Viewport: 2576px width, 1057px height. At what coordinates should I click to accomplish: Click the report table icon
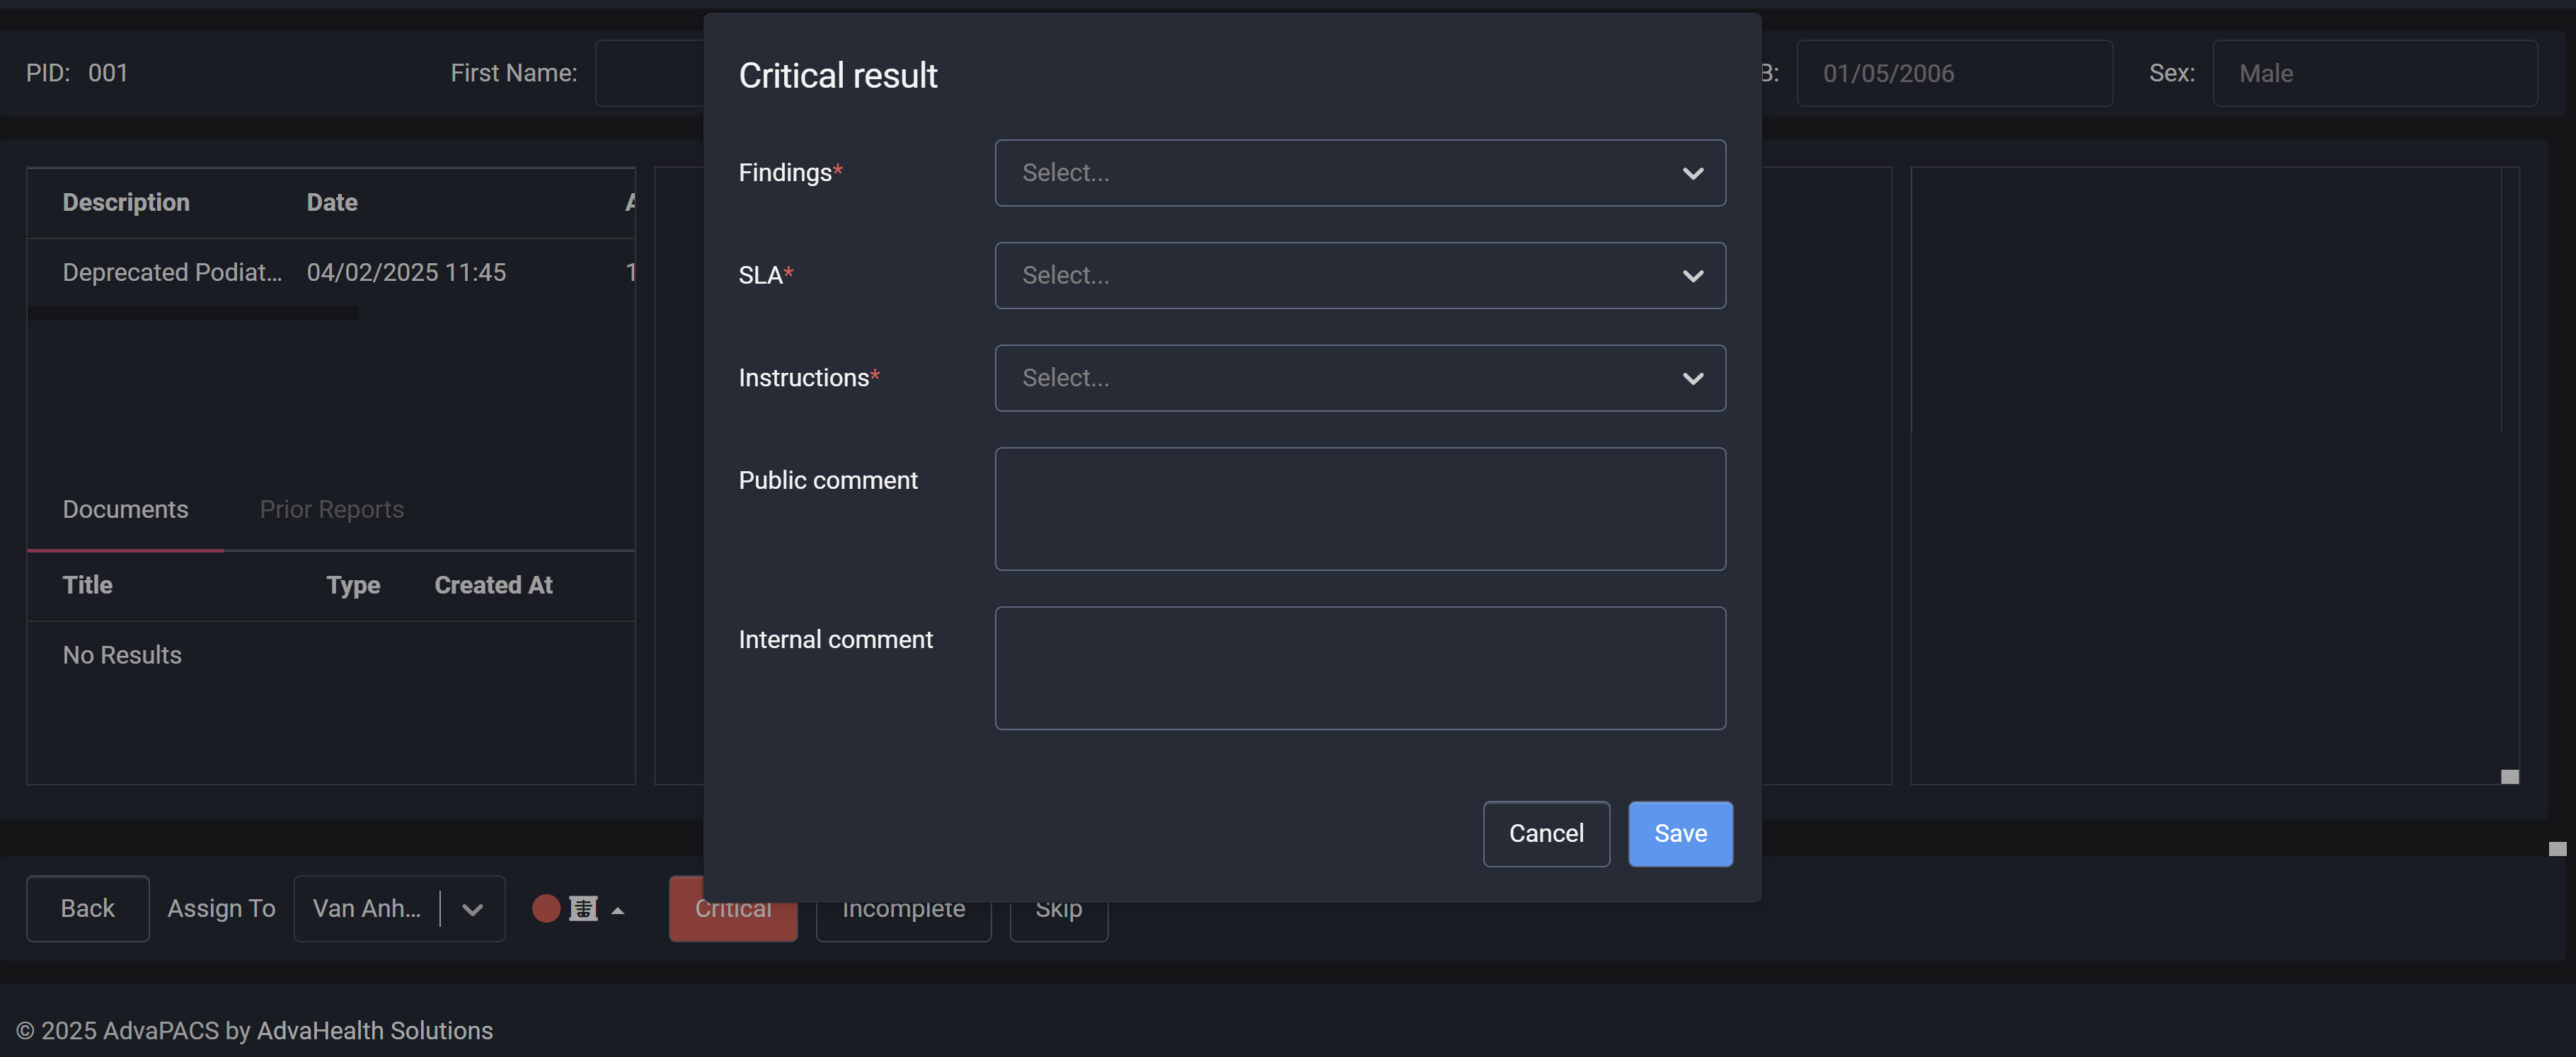pyautogui.click(x=583, y=908)
